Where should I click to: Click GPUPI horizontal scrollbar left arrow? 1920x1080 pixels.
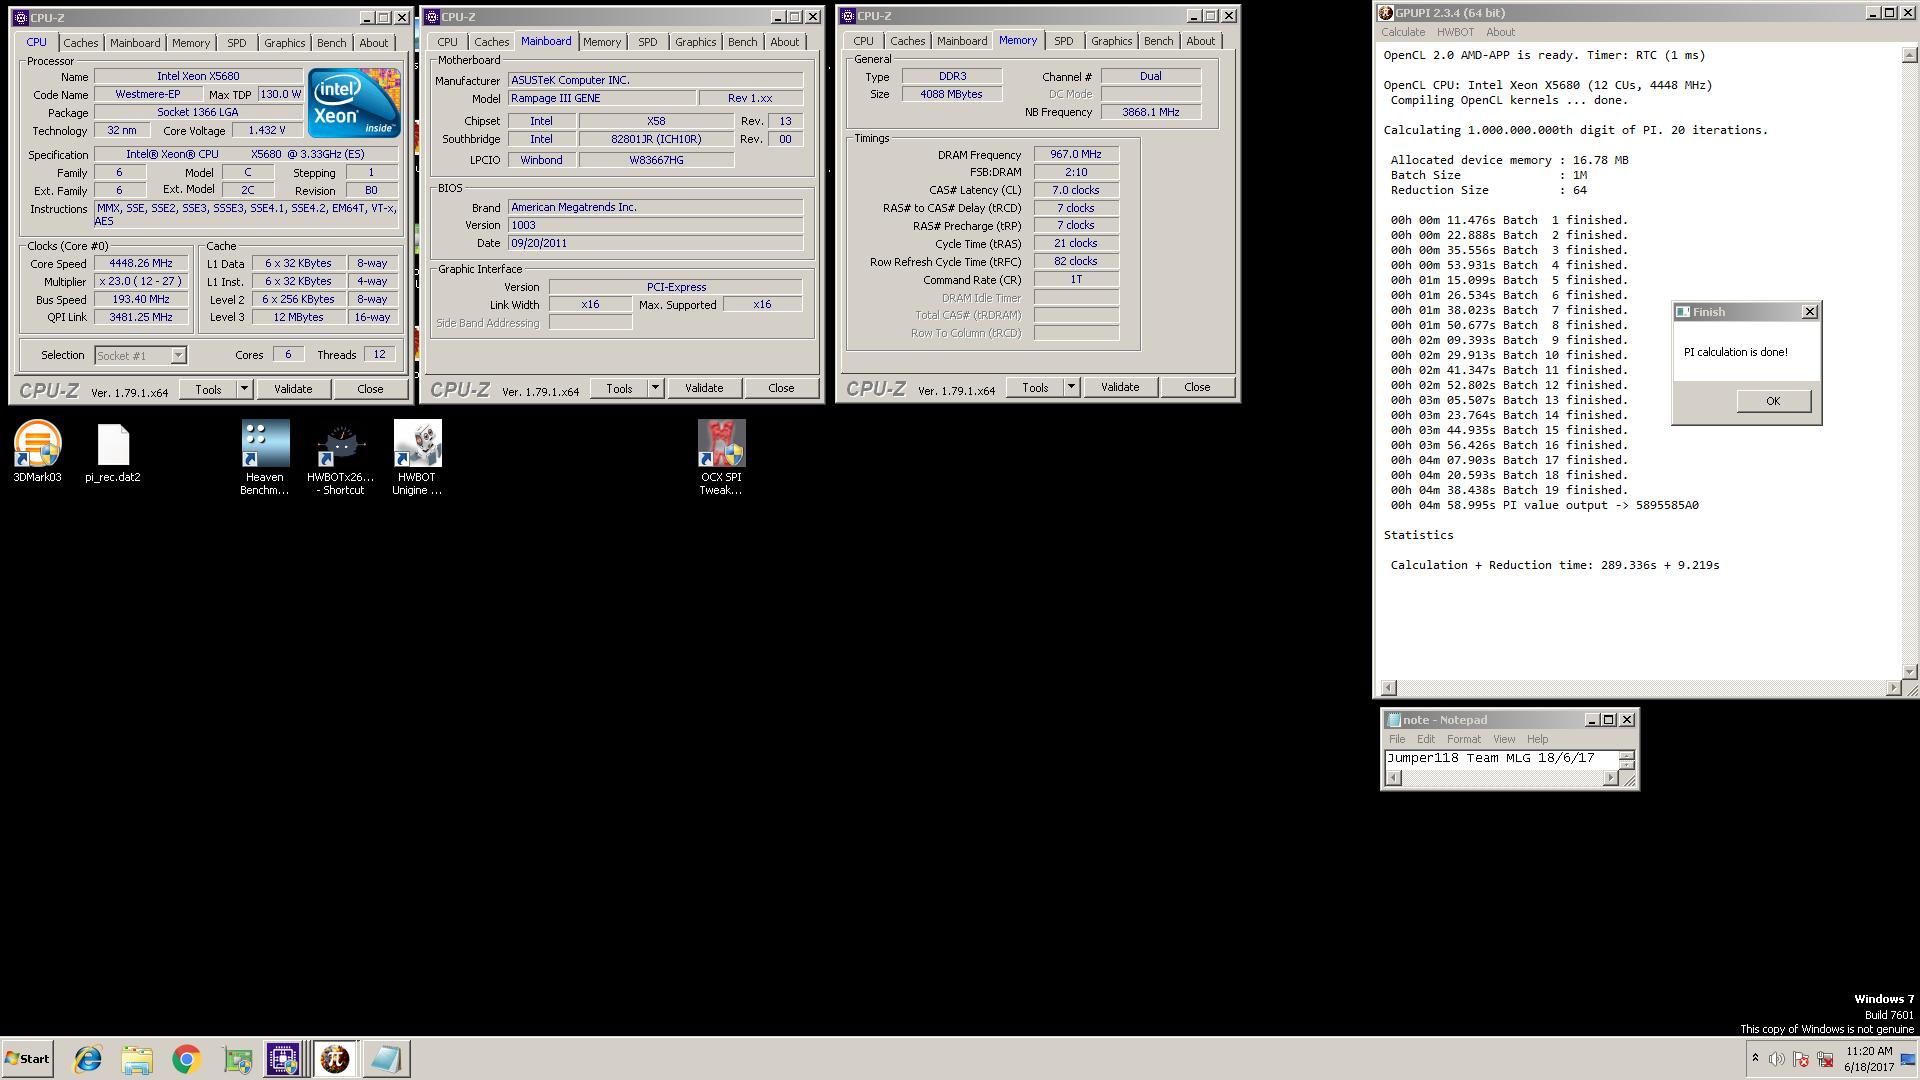tap(1388, 688)
